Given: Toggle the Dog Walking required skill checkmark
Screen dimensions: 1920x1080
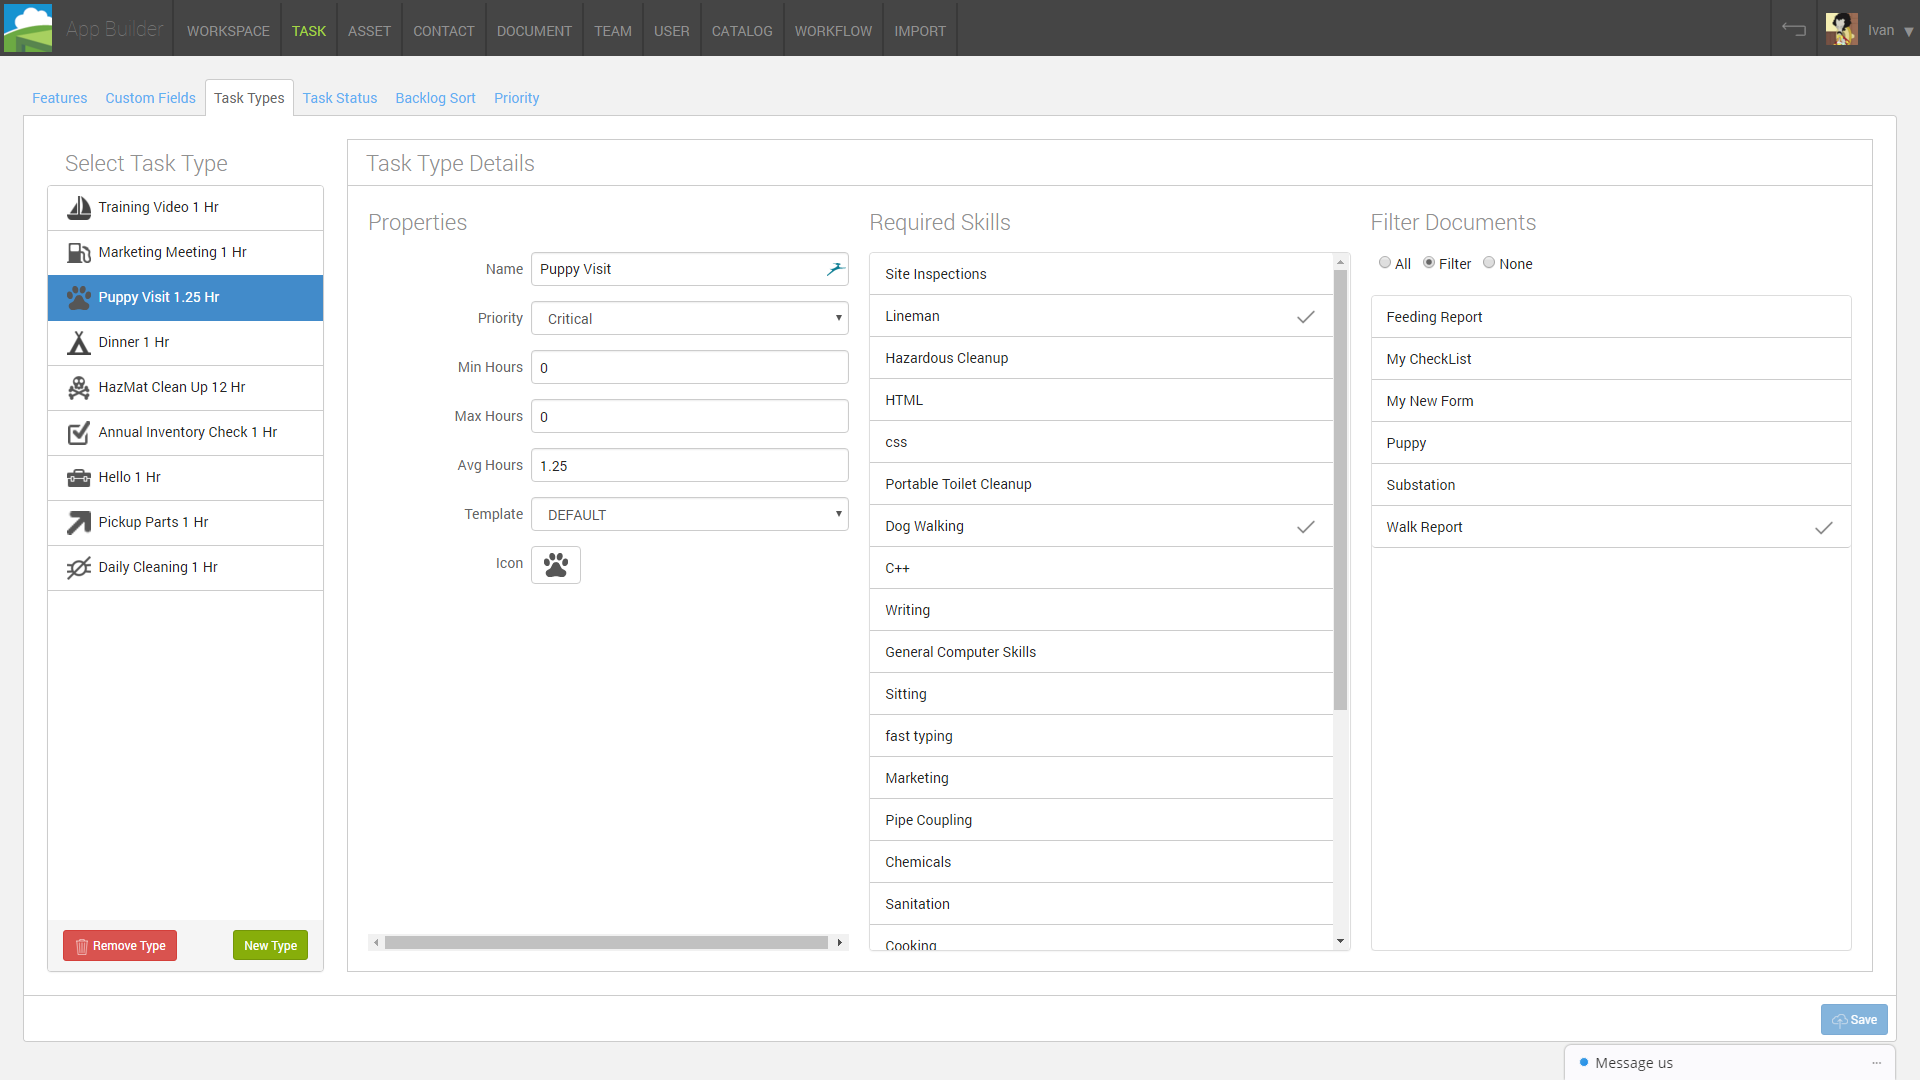Looking at the screenshot, I should tap(1307, 526).
